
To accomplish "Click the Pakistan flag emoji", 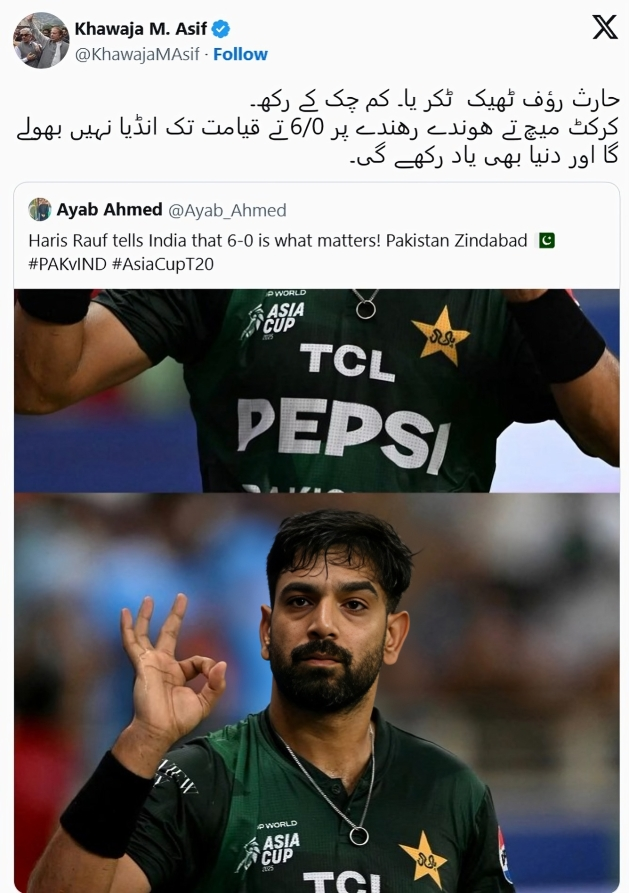I will point(547,241).
